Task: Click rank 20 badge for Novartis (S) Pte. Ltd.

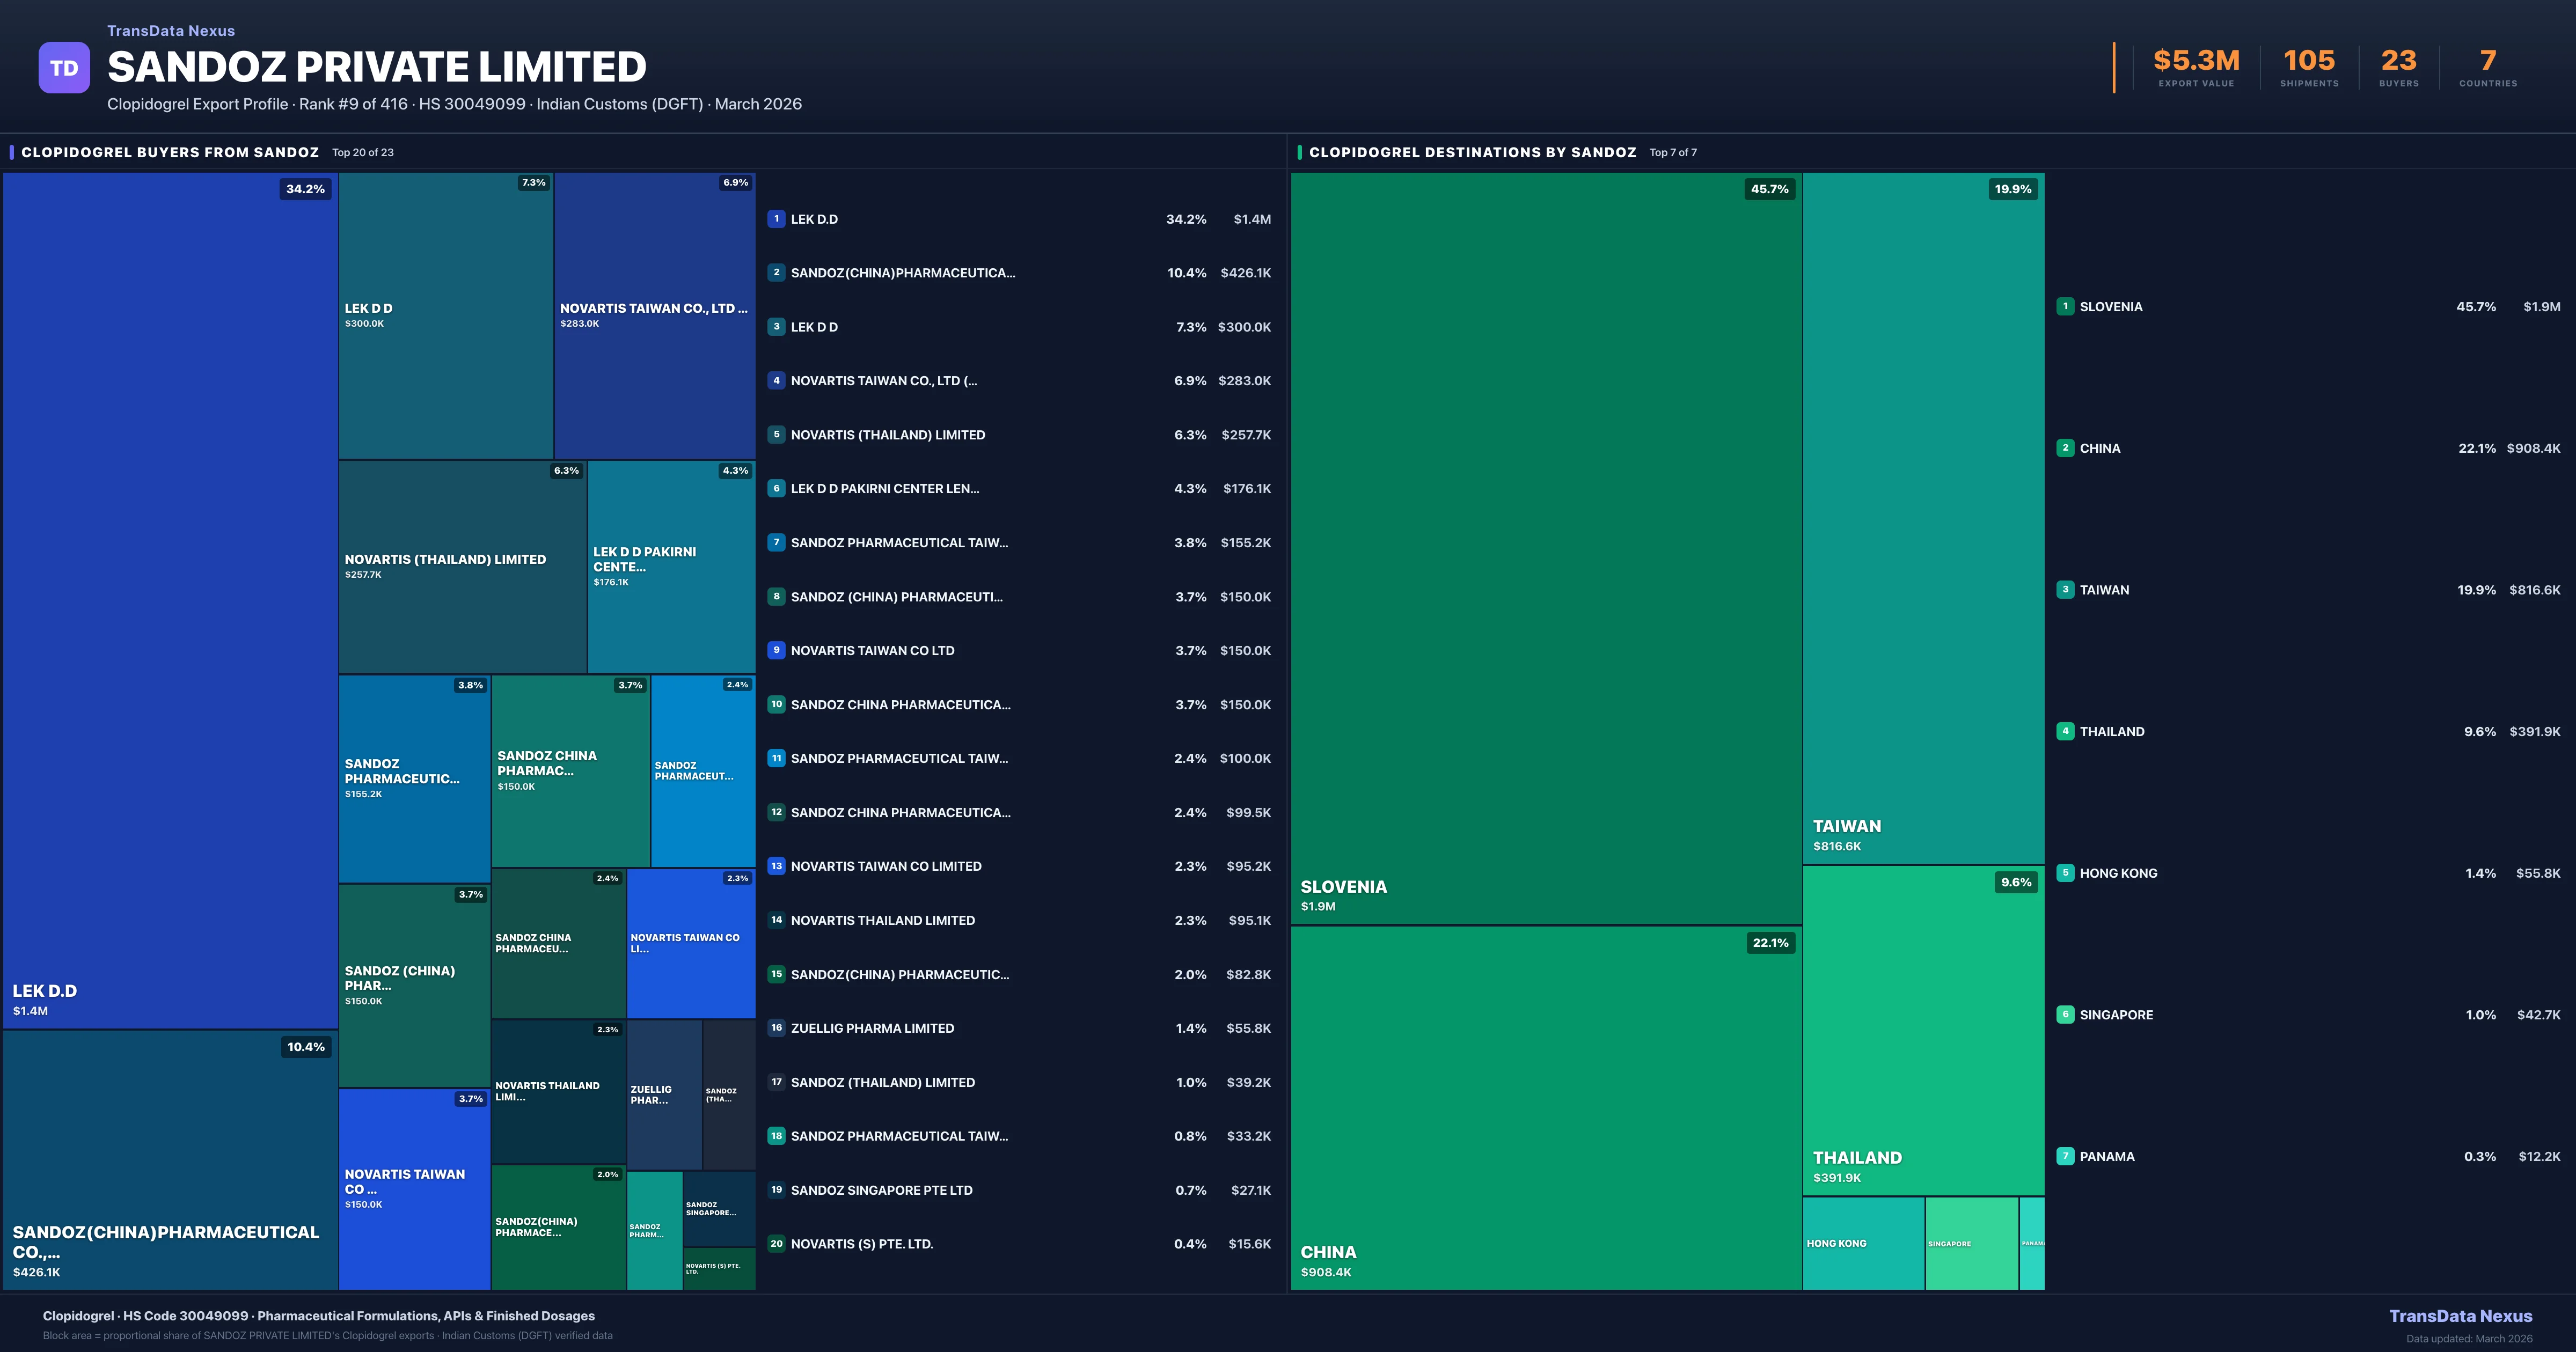Action: coord(776,1244)
